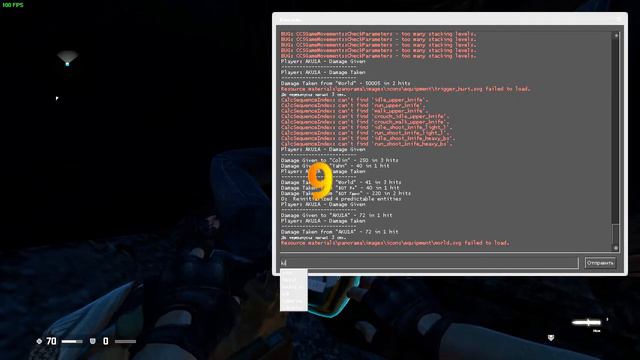Viewport: 640px width, 360px height.
Task: Click the armor bar next to 0
Action: point(125,341)
